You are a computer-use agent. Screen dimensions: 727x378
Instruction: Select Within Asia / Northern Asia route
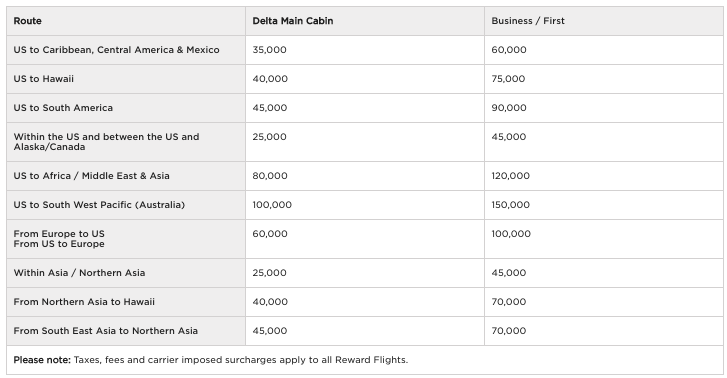(79, 273)
